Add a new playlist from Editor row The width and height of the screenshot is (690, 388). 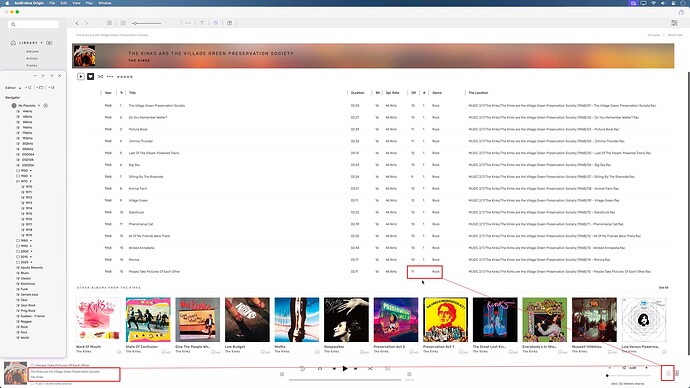coord(29,88)
